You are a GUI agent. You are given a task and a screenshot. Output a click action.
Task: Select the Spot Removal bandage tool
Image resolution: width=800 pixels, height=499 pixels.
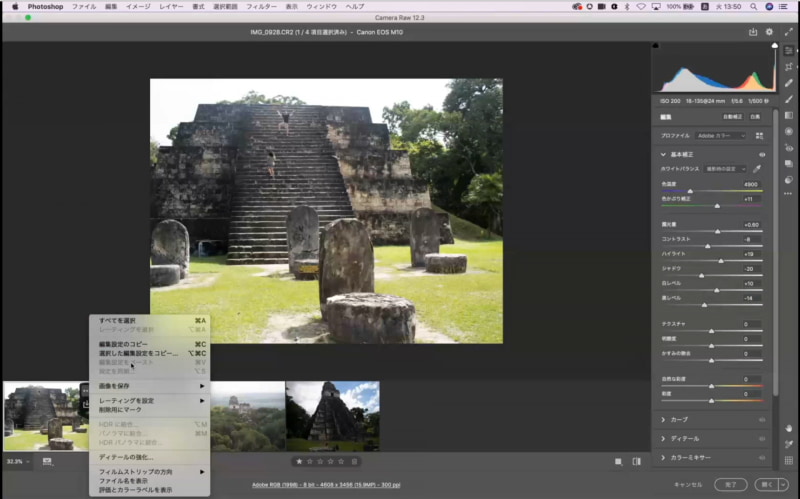789,83
